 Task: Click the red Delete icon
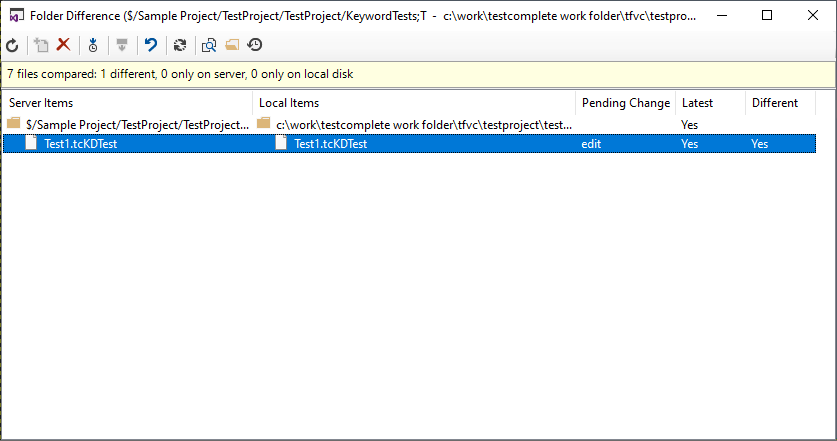tap(63, 45)
